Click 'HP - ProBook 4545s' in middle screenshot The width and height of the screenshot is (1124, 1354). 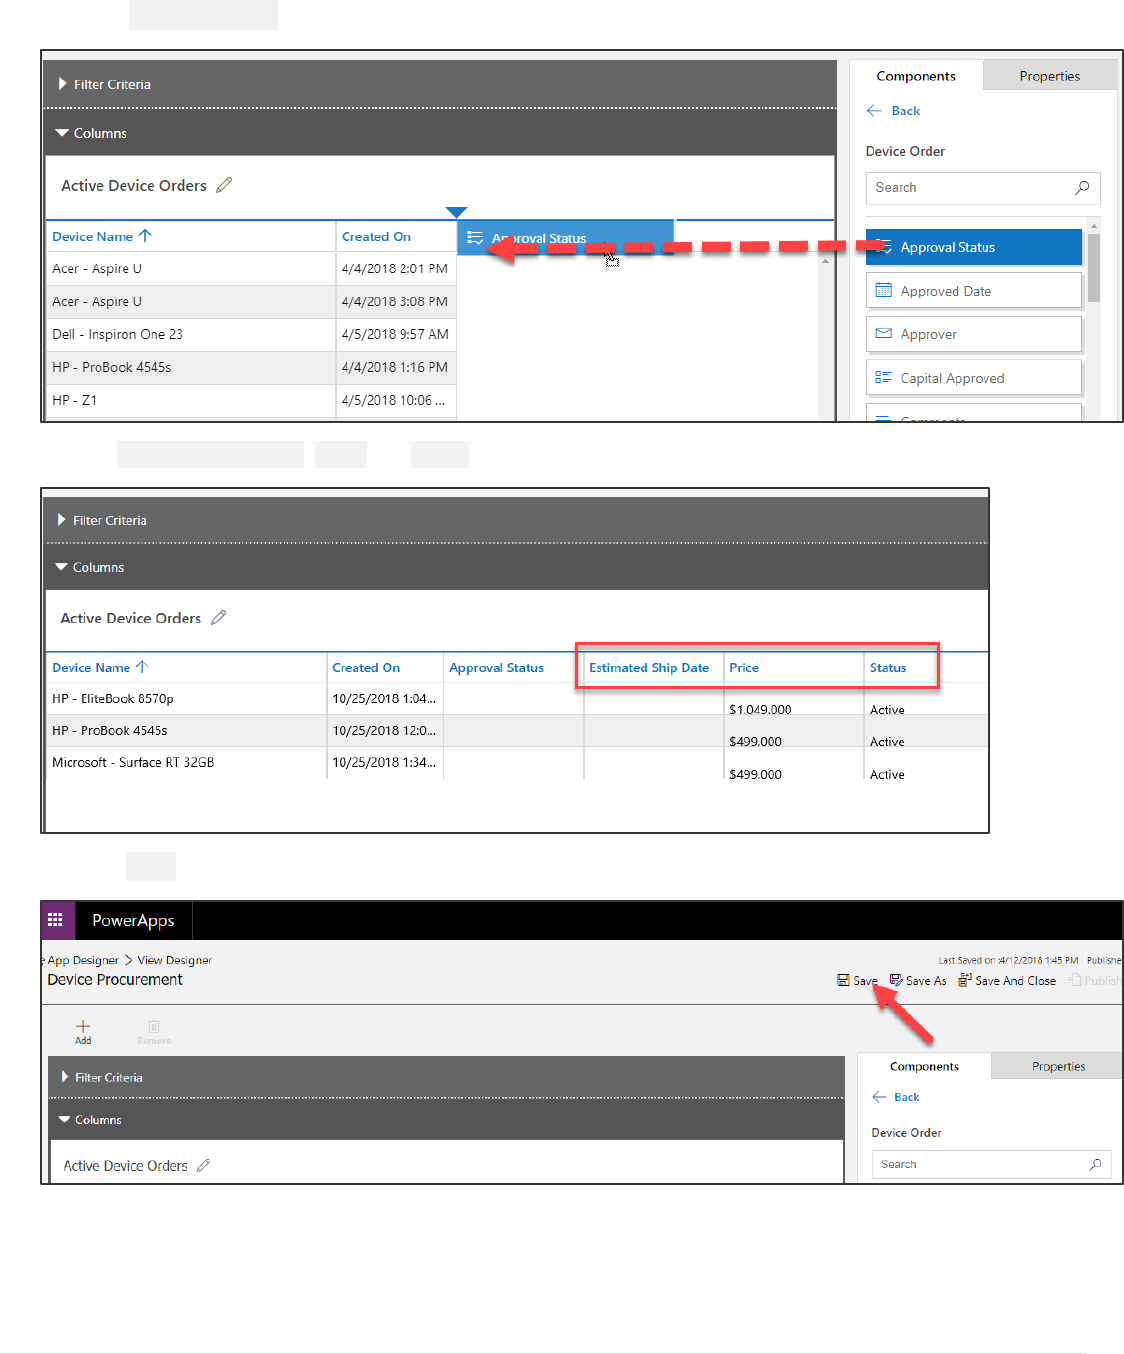tap(110, 731)
